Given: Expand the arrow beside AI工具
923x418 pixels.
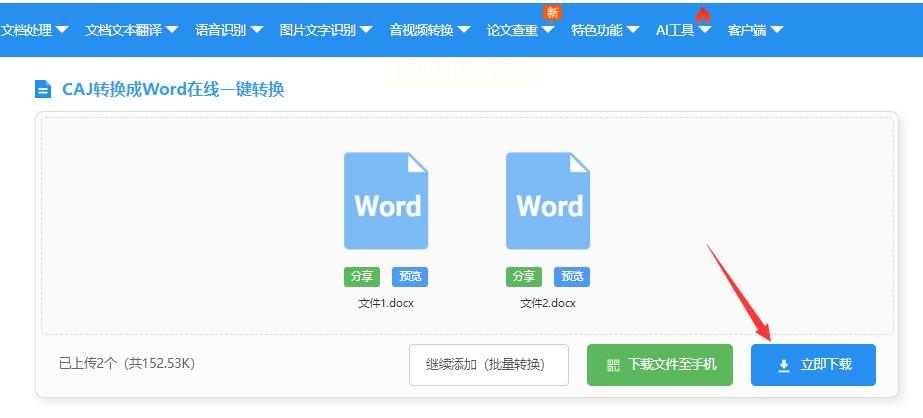Looking at the screenshot, I should tap(705, 29).
